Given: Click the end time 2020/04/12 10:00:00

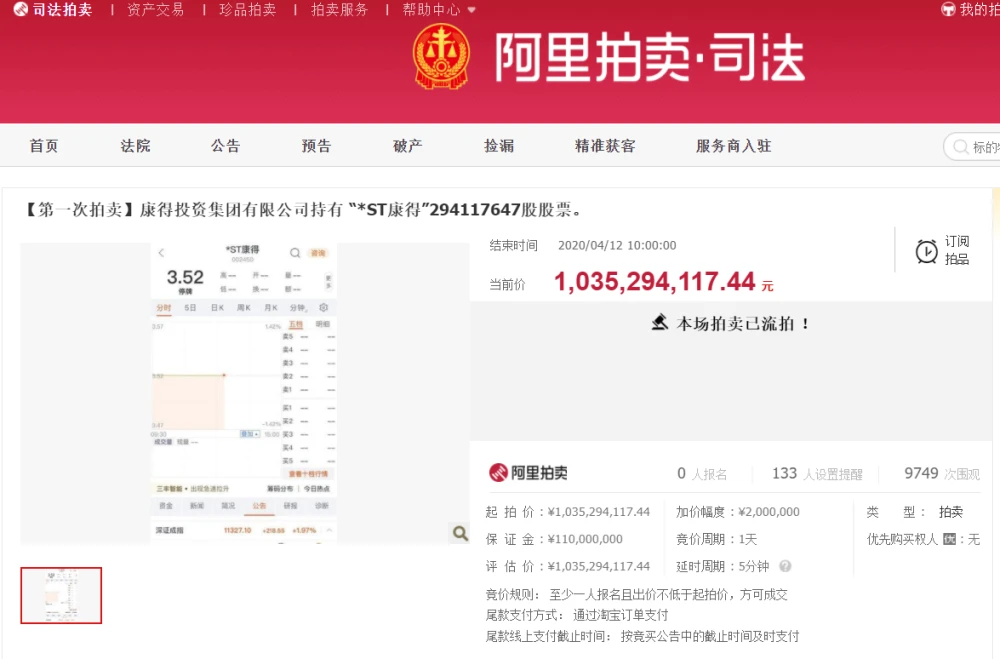Looking at the screenshot, I should (x=617, y=246).
